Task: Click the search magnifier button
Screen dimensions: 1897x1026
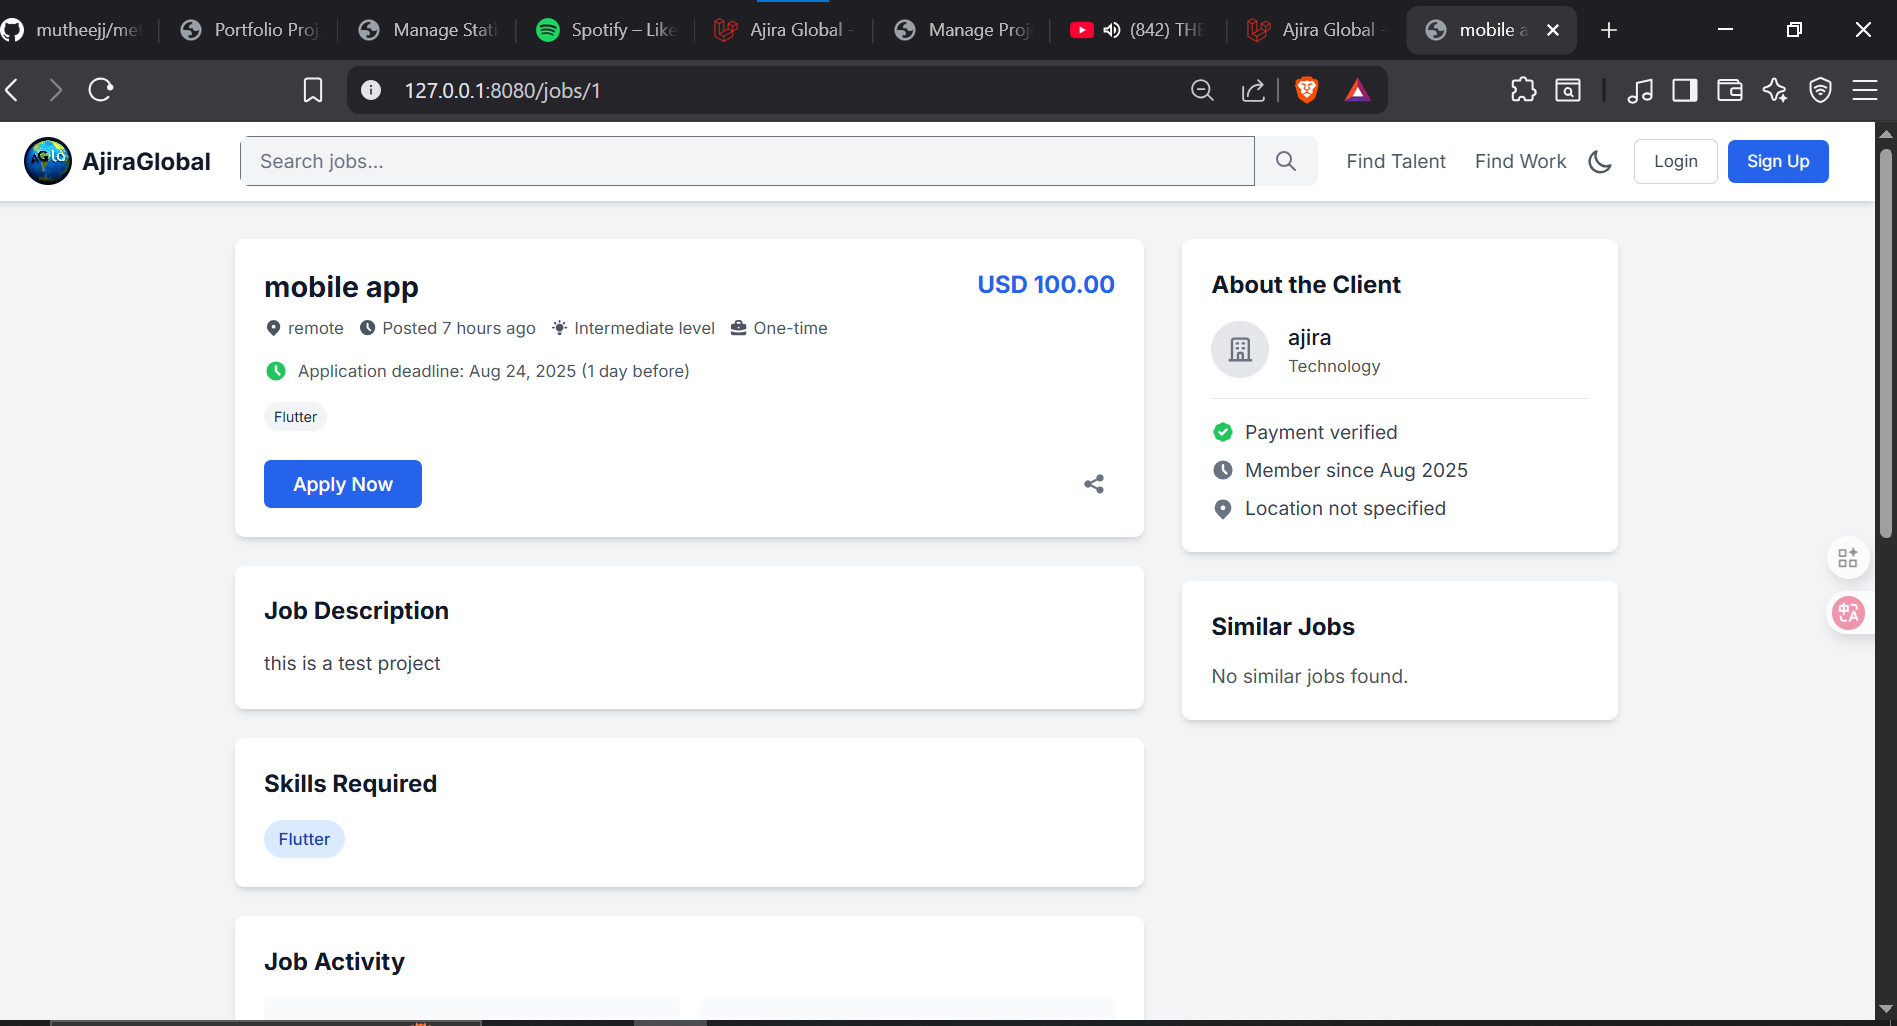Action: (x=1286, y=161)
